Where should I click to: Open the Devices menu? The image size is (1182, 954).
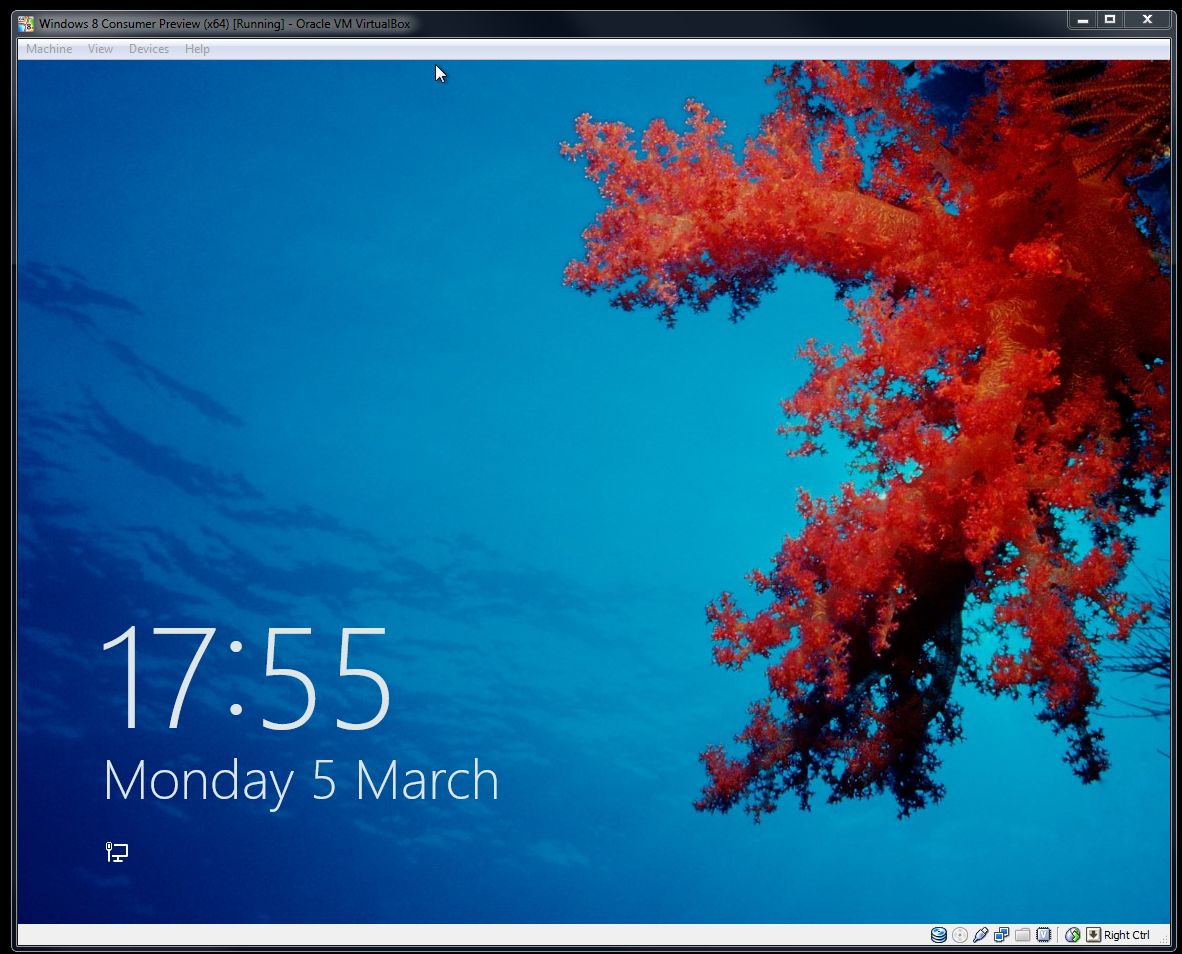(x=149, y=49)
